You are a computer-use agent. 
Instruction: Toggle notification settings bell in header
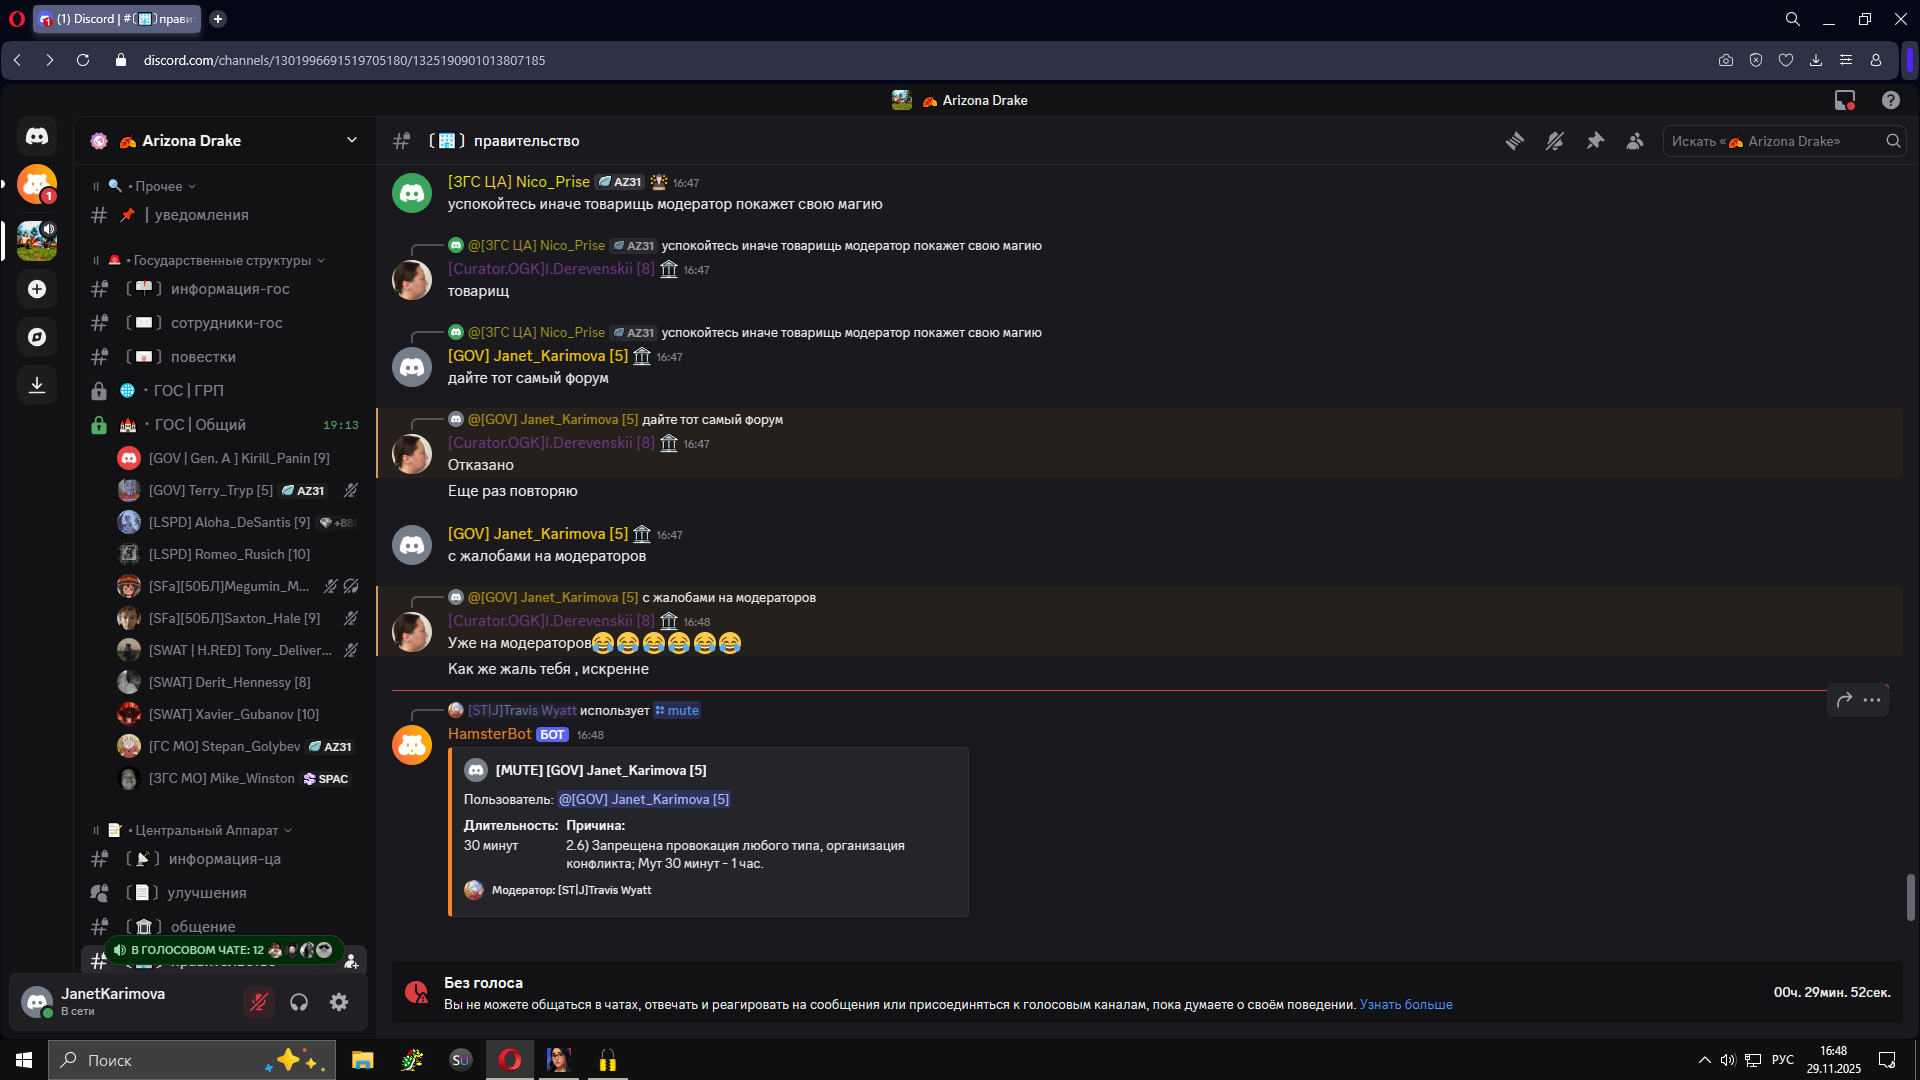pos(1555,141)
